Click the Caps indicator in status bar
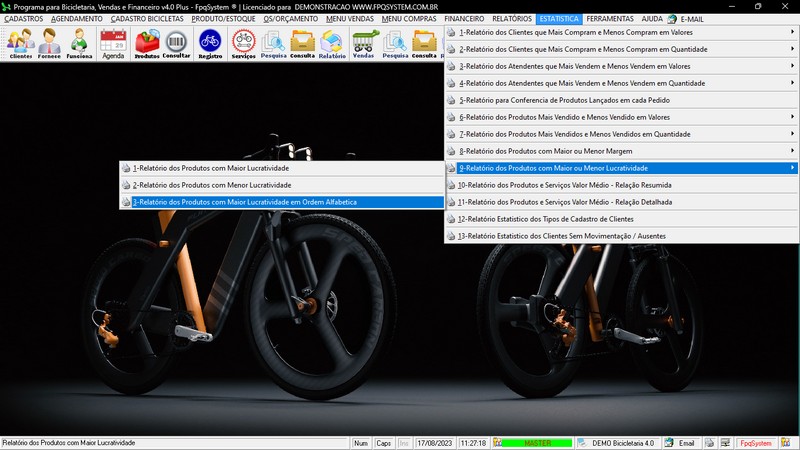This screenshot has width=800, height=450. click(x=383, y=443)
